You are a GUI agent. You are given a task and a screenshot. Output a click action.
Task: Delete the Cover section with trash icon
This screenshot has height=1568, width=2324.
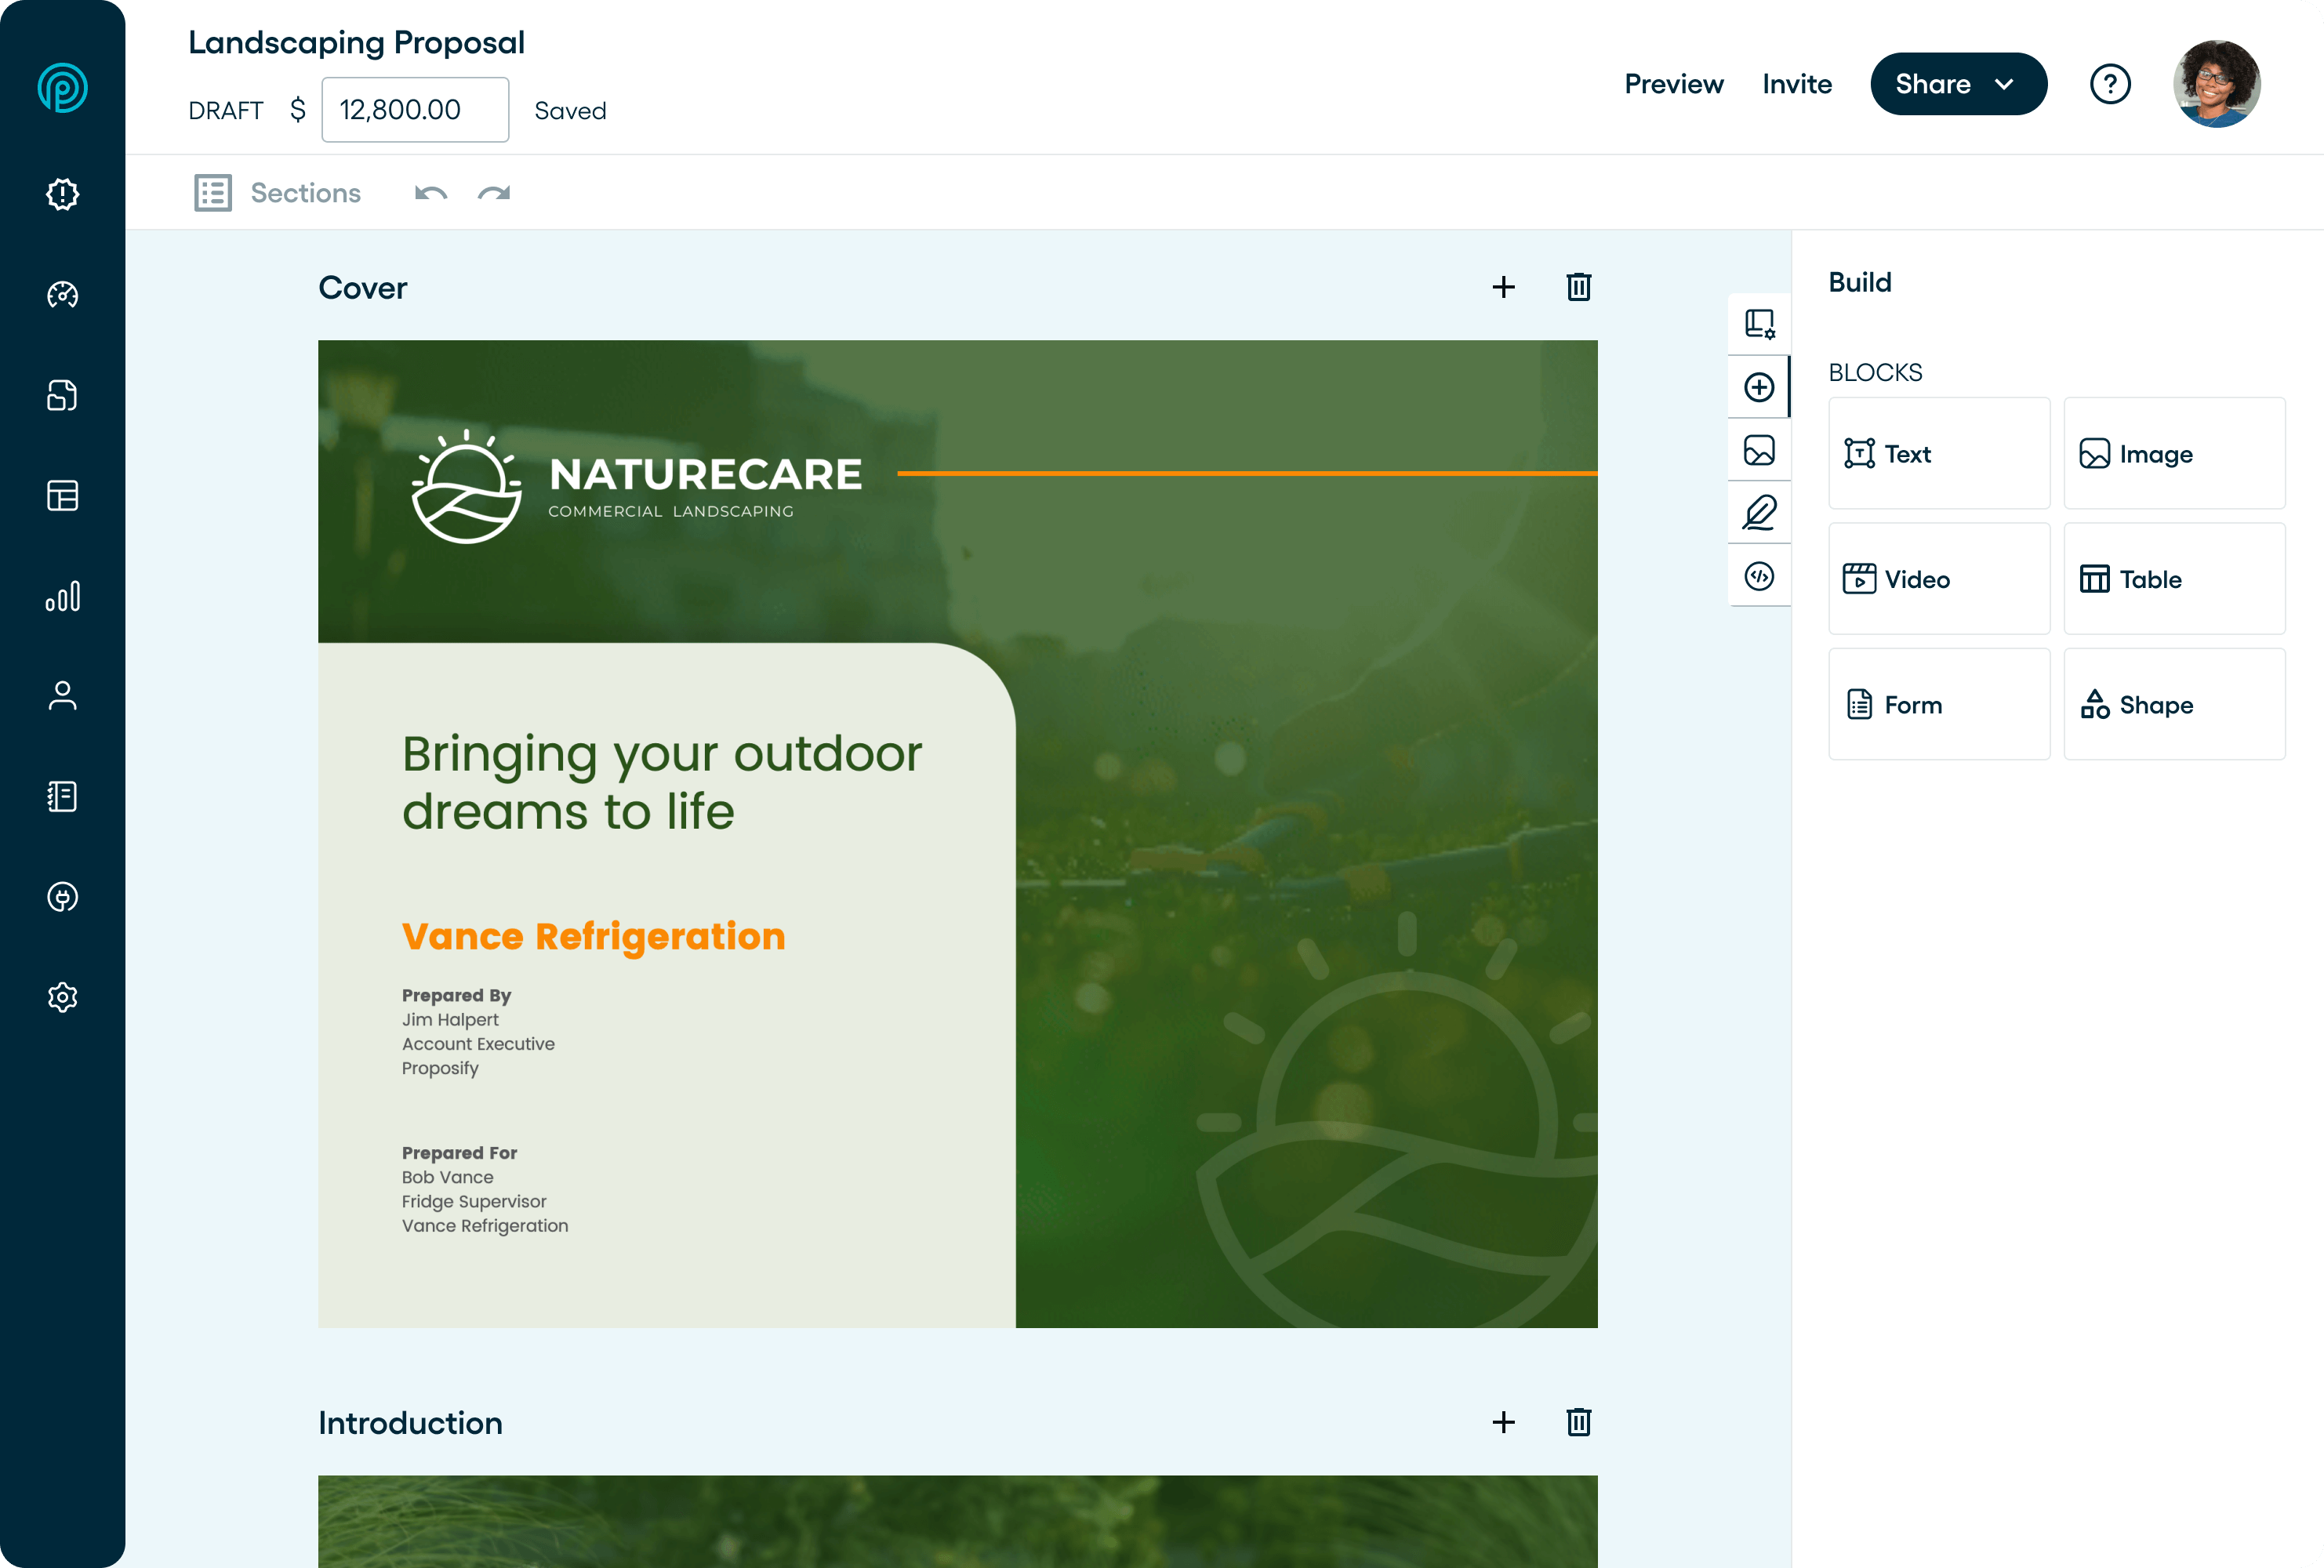pyautogui.click(x=1578, y=287)
